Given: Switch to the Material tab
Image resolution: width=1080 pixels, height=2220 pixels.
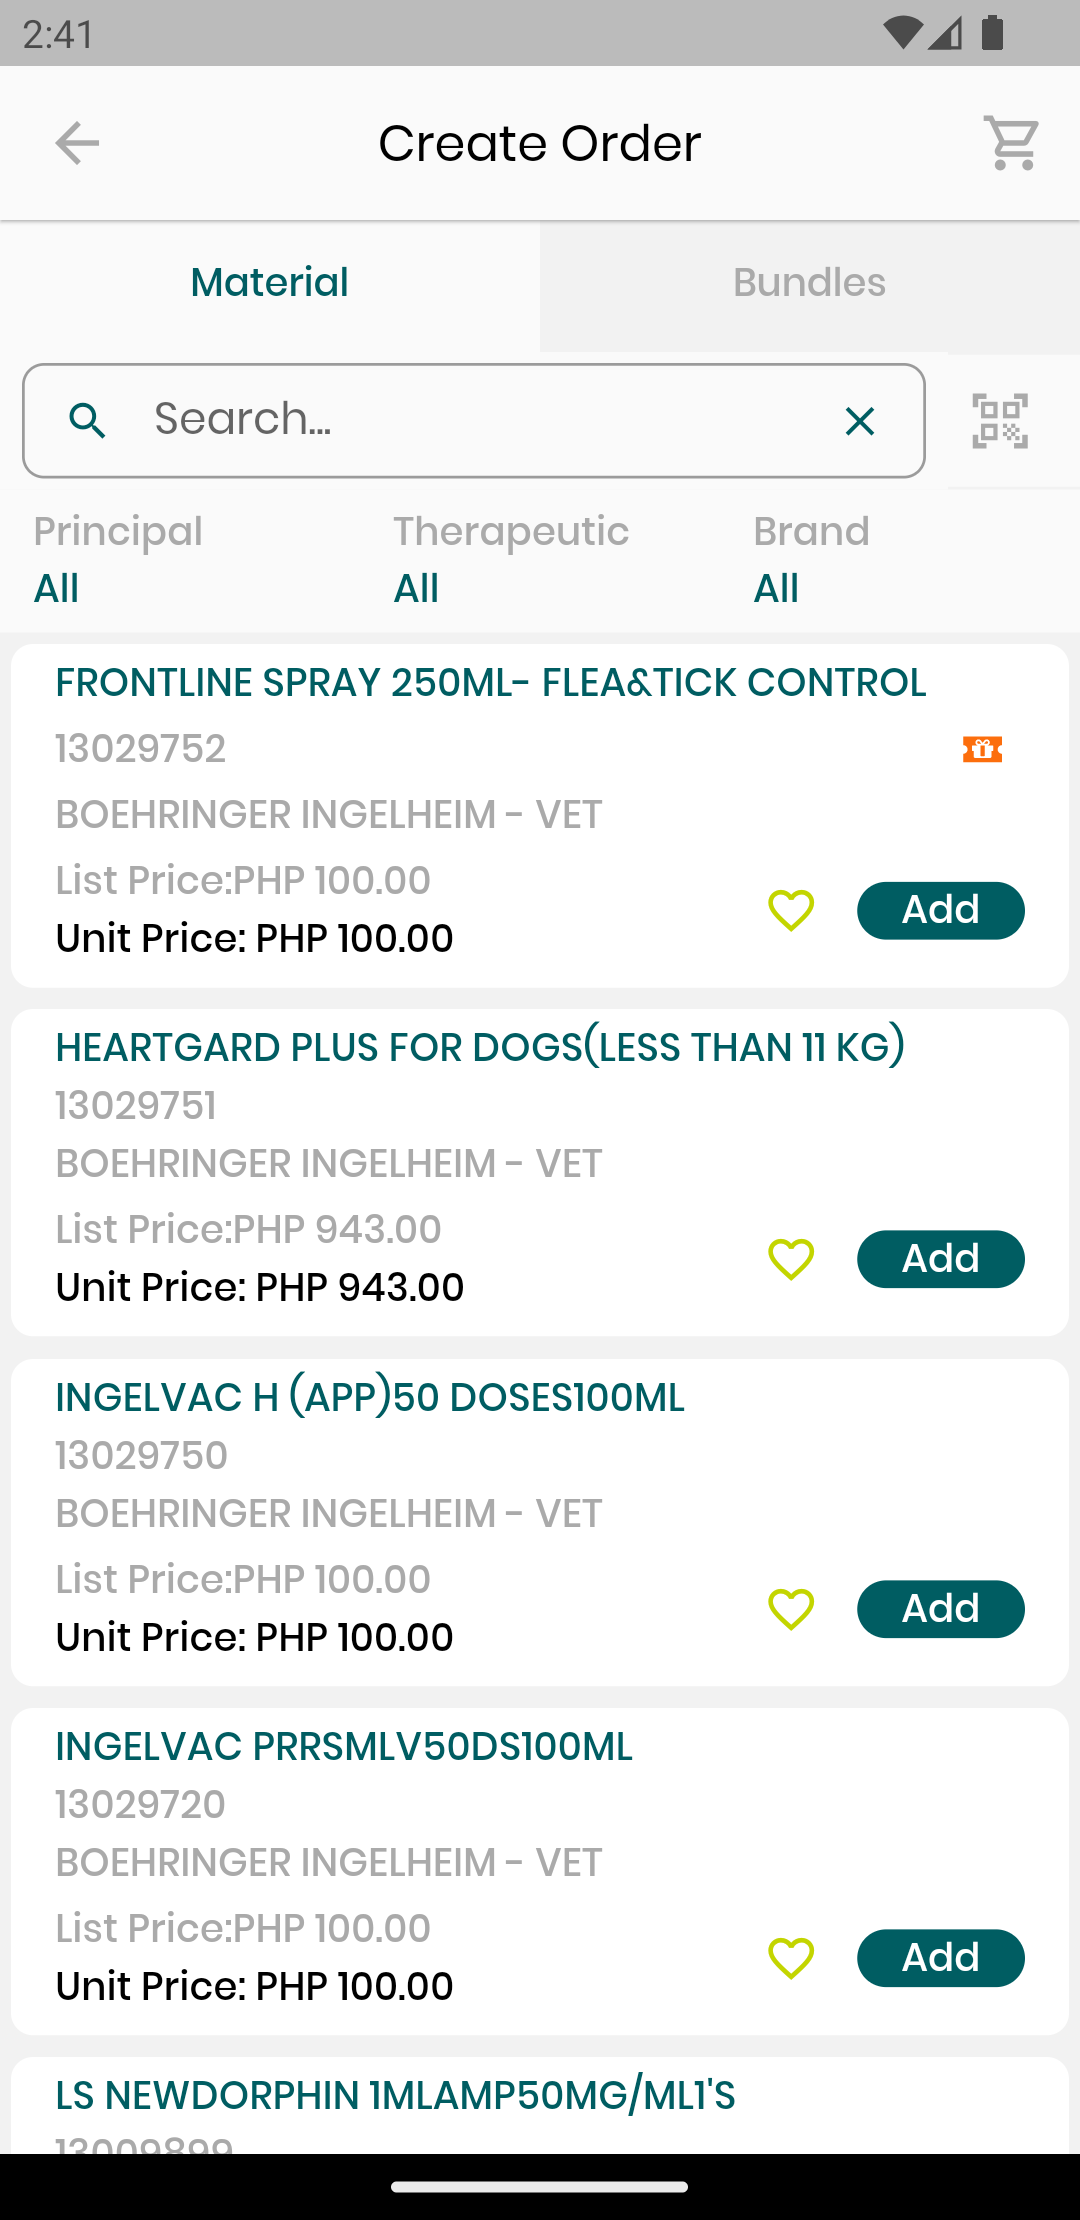Looking at the screenshot, I should (270, 283).
